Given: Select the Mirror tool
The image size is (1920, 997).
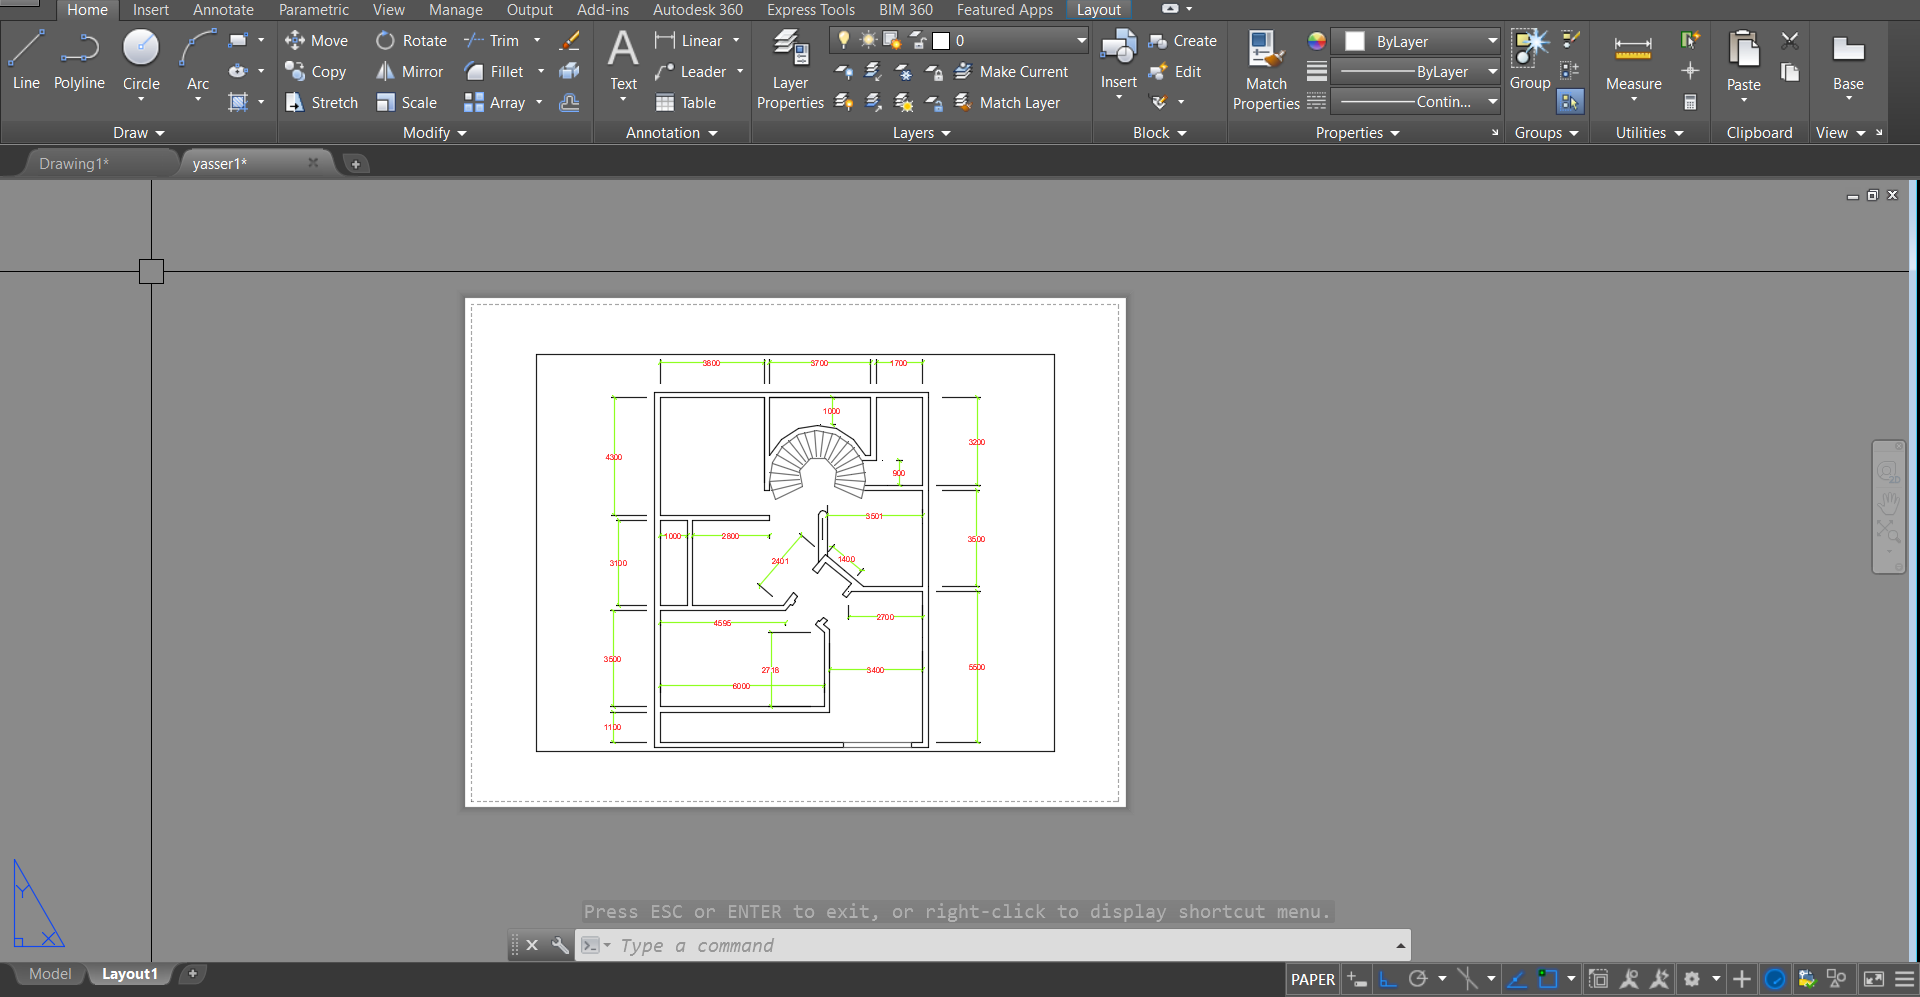Looking at the screenshot, I should pyautogui.click(x=409, y=71).
